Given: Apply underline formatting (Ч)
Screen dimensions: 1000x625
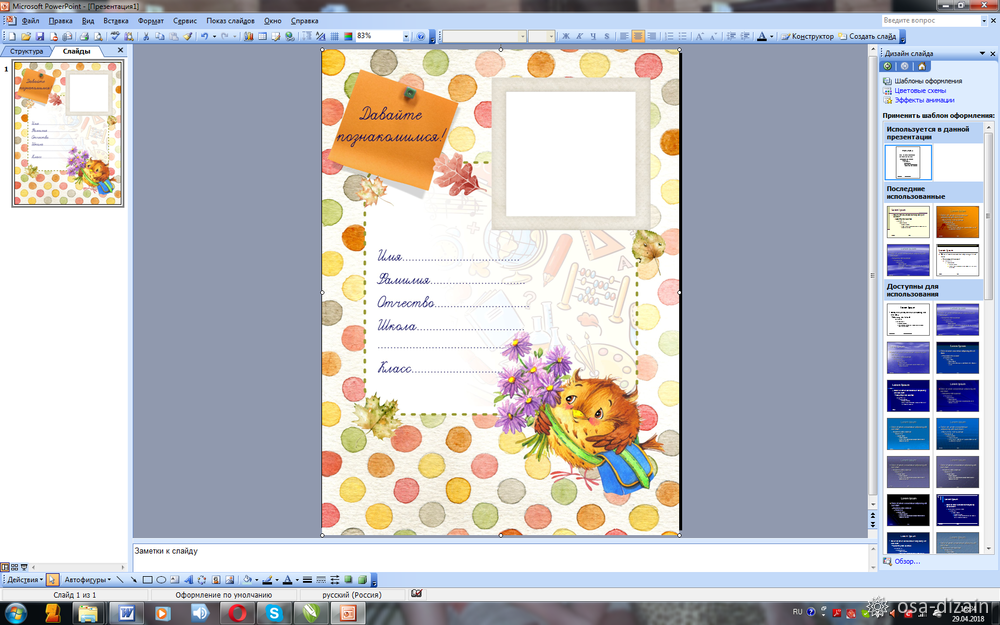Looking at the screenshot, I should tap(593, 36).
